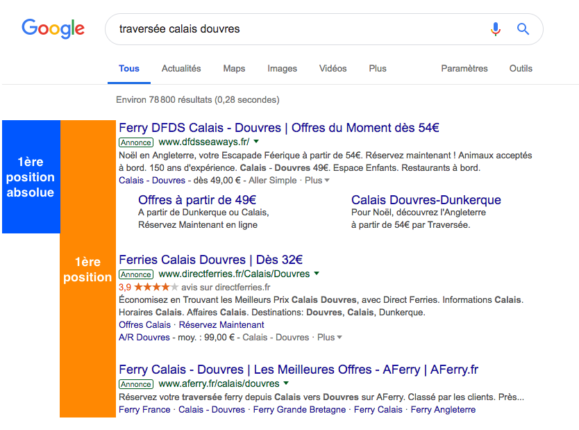This screenshot has width=579, height=430.
Task: Click www.dfdsseaways.fr/ URL text
Action: [204, 141]
